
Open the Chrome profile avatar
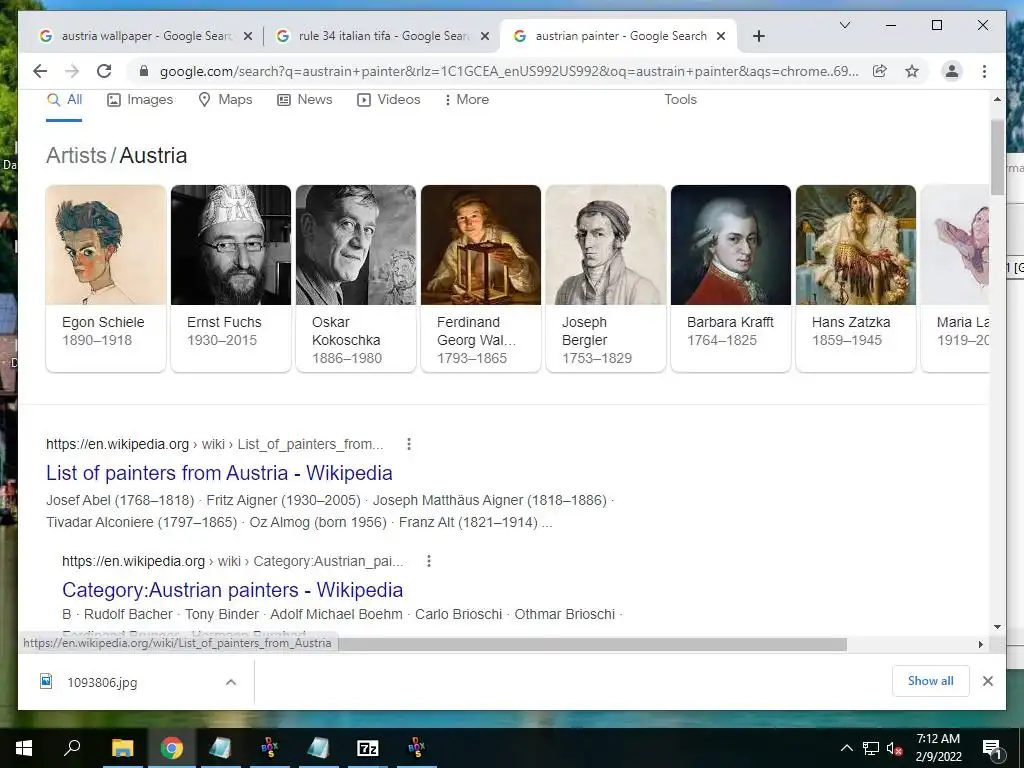(x=952, y=71)
